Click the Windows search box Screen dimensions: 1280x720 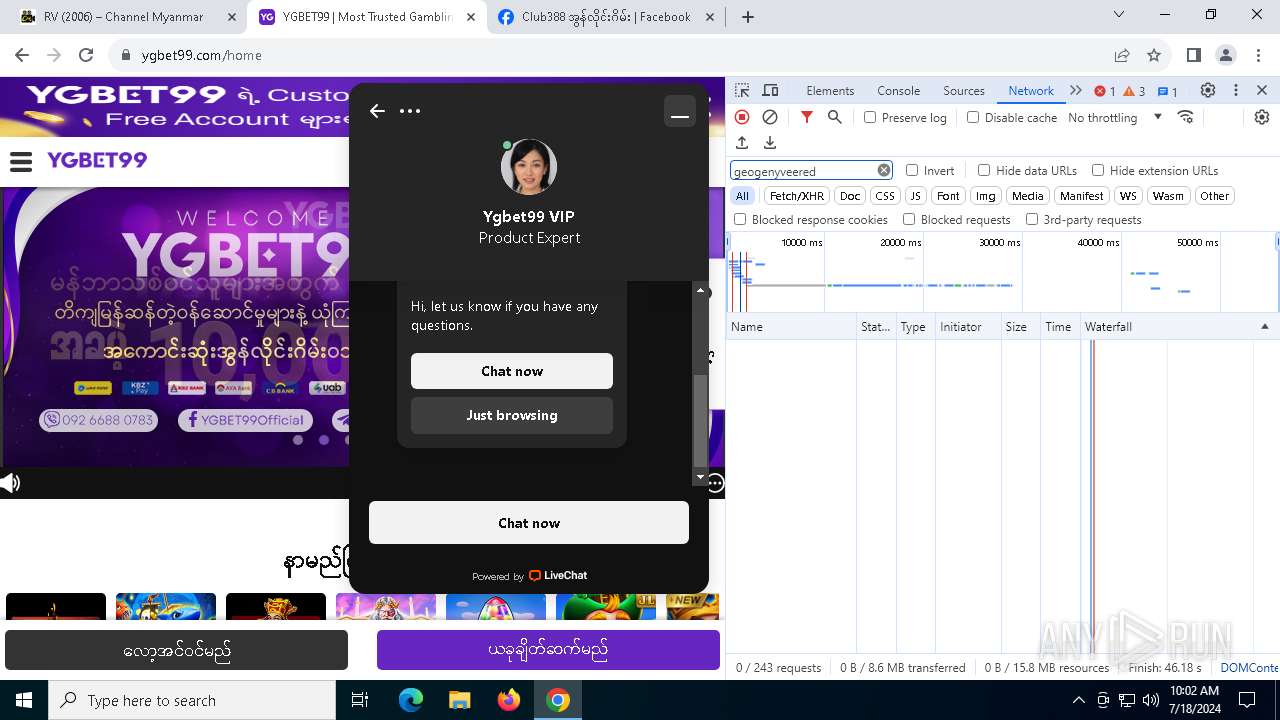pyautogui.click(x=193, y=700)
